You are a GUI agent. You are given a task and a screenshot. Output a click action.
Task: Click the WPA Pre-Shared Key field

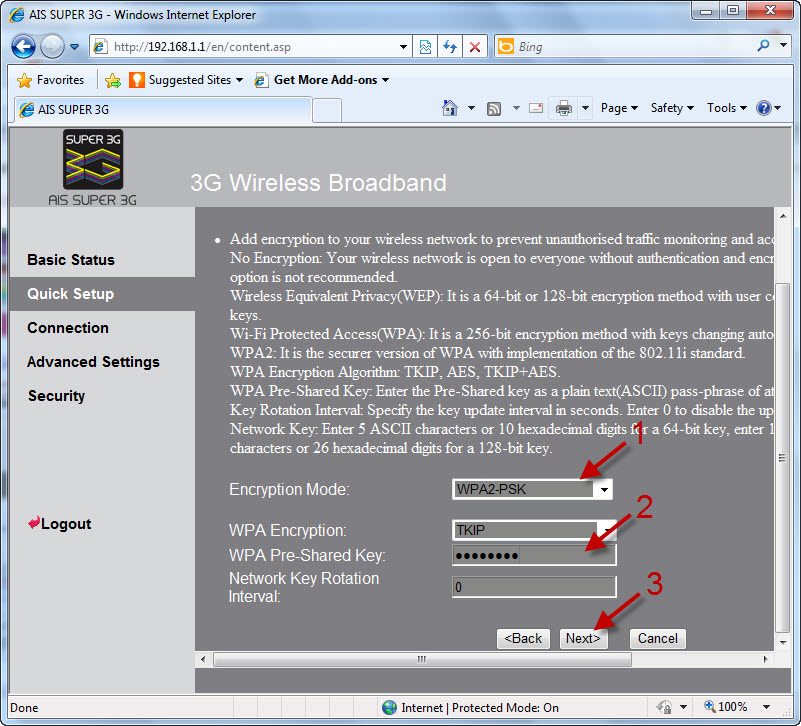[x=534, y=555]
